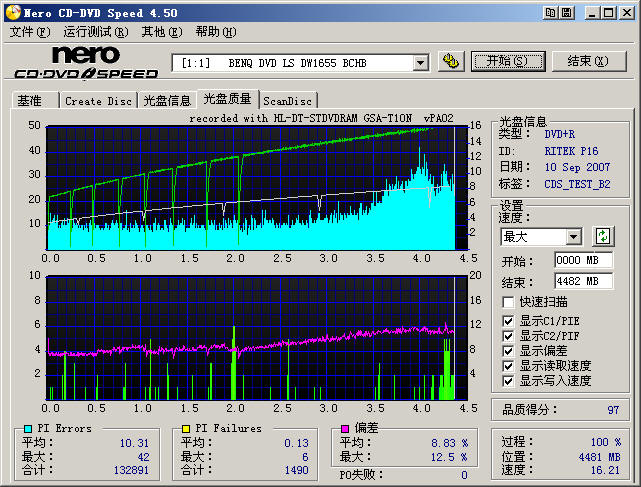The width and height of the screenshot is (641, 487).
Task: Toggle the 快速扫描 quick scan checkbox
Action: [508, 302]
